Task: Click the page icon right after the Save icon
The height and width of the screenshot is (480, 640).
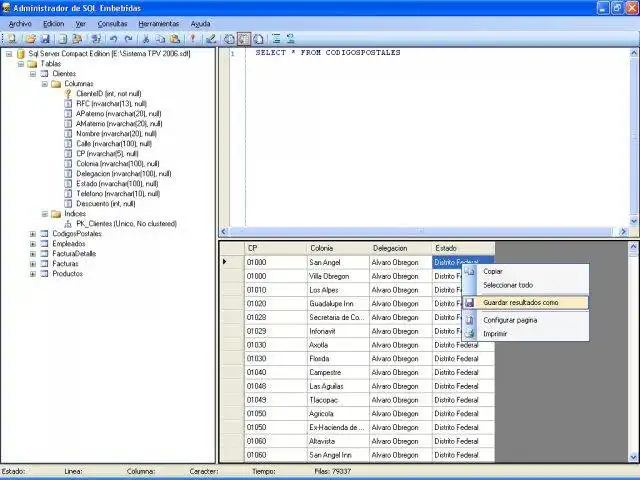Action: click(x=63, y=39)
